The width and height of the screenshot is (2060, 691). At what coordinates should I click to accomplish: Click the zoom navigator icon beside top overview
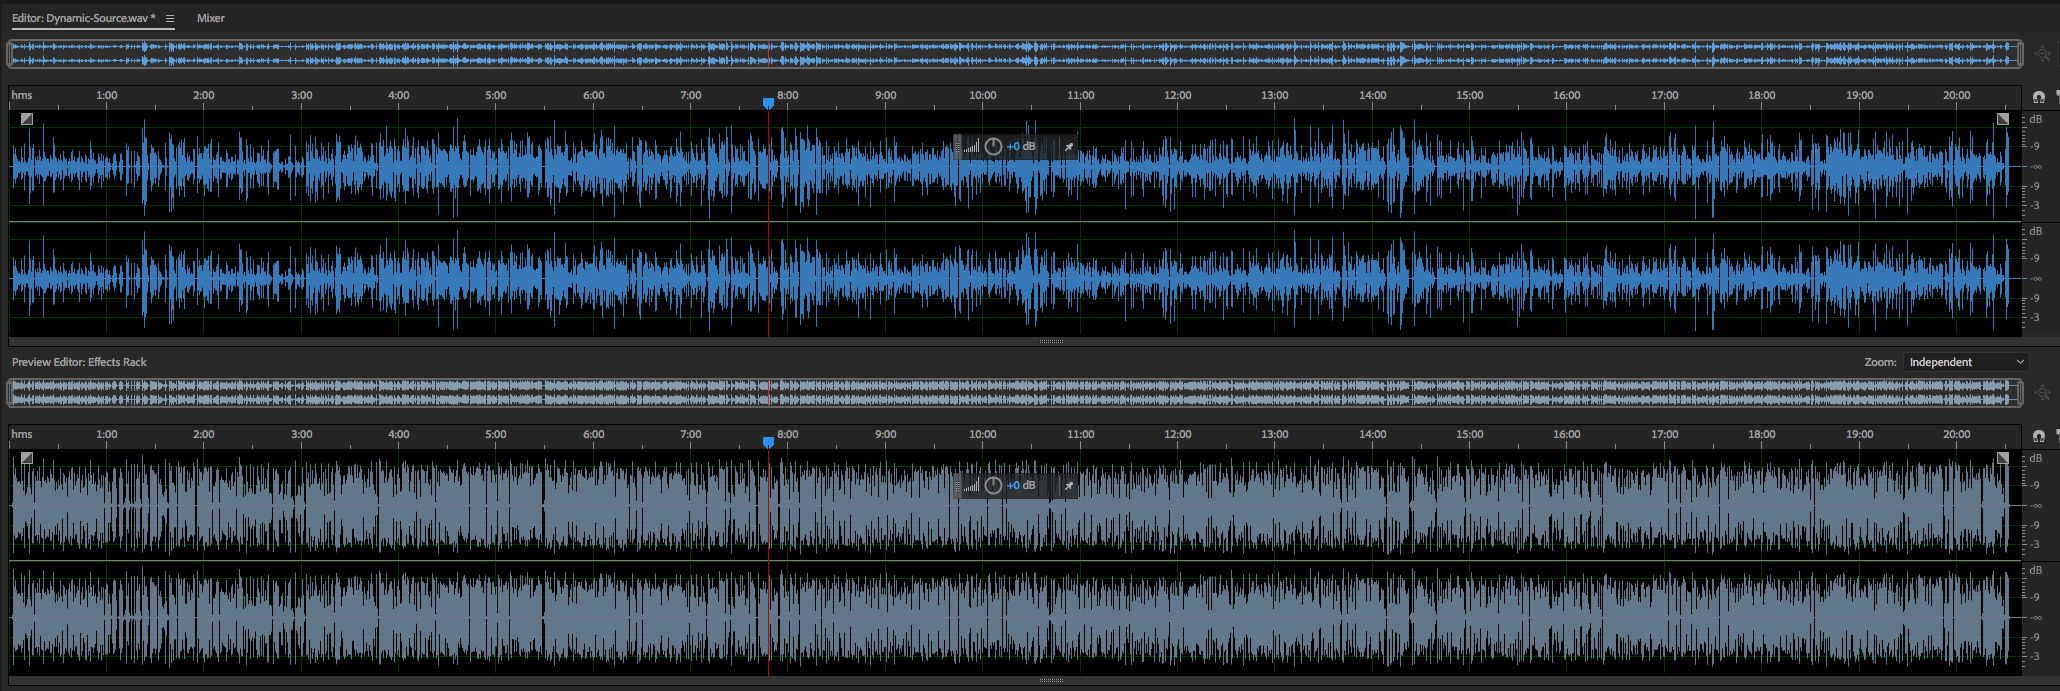[x=2042, y=54]
